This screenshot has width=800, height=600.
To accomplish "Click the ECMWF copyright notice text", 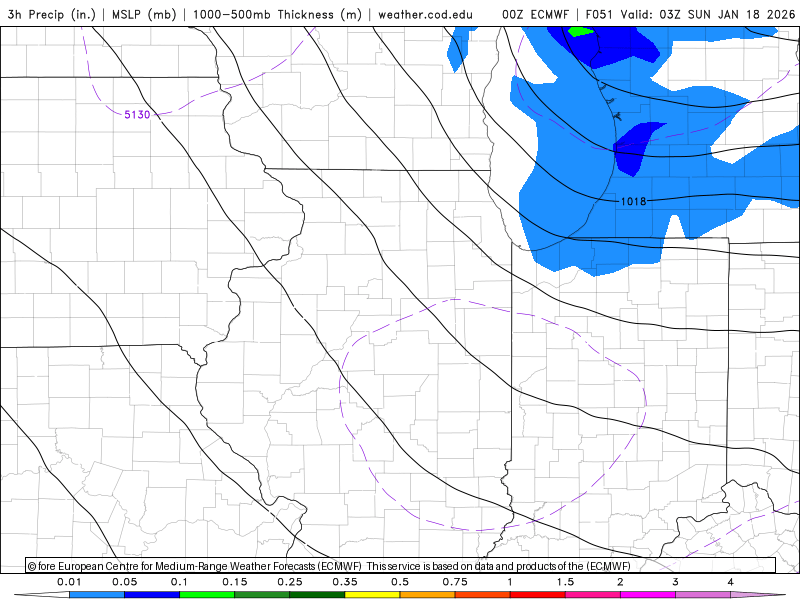I will (x=329, y=566).
